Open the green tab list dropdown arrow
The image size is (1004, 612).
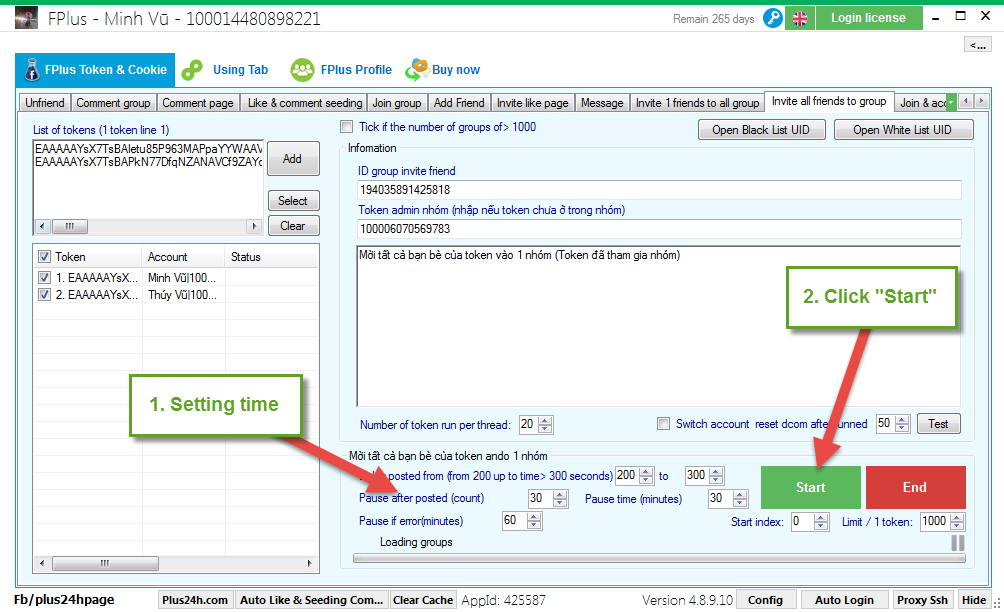950,102
